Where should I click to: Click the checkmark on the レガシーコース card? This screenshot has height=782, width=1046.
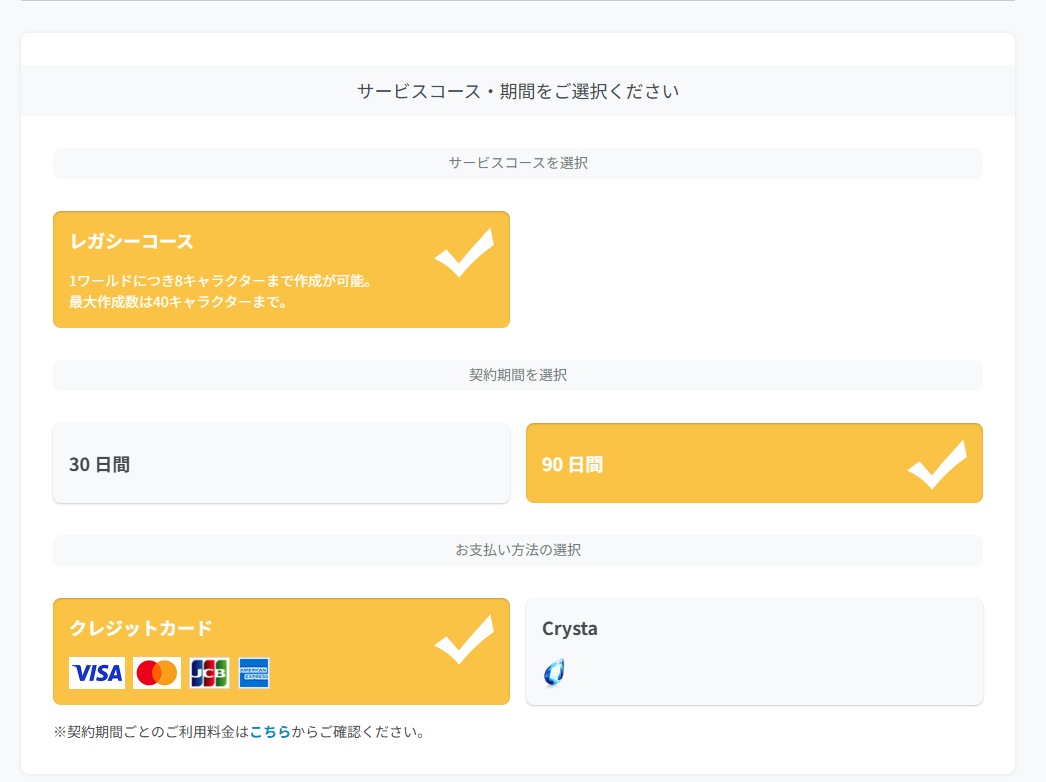pos(464,253)
